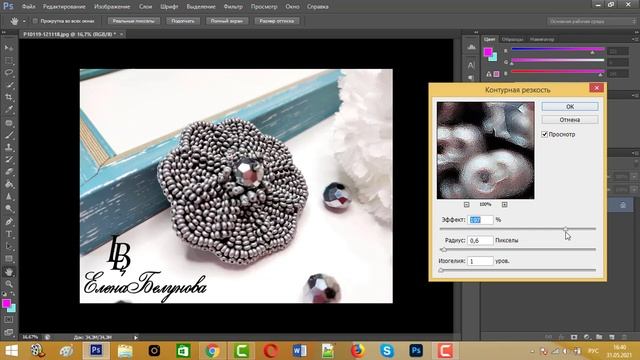The image size is (640, 360).
Task: Select the Lasso tool
Action: pos(9,73)
